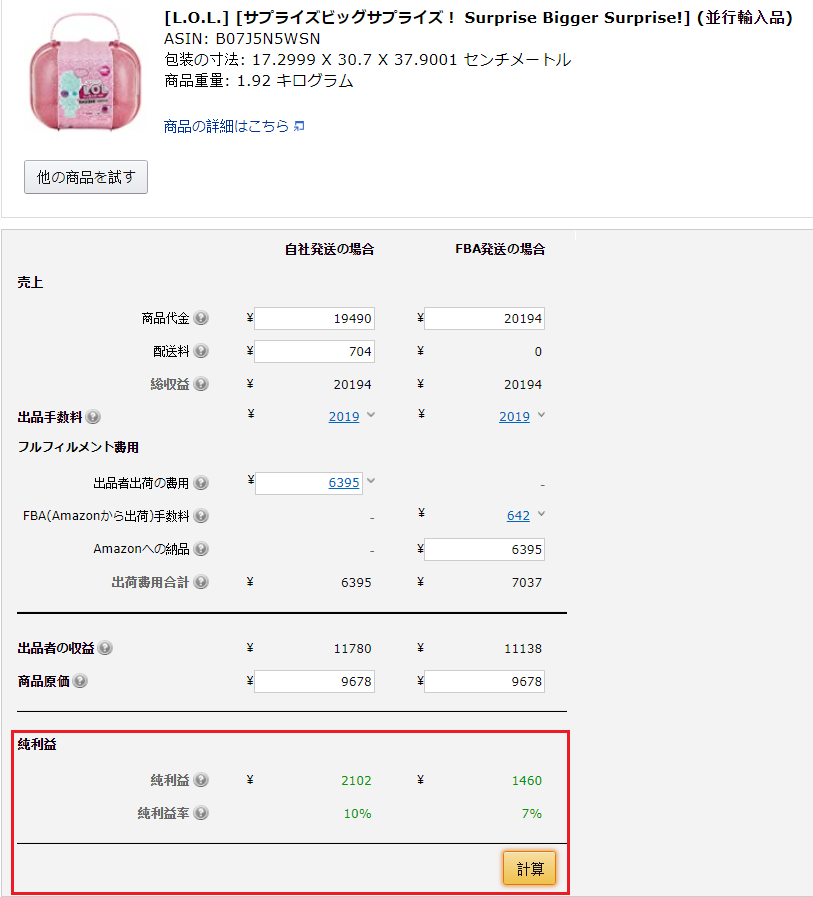Click help icon next to 出品手数料

click(93, 417)
